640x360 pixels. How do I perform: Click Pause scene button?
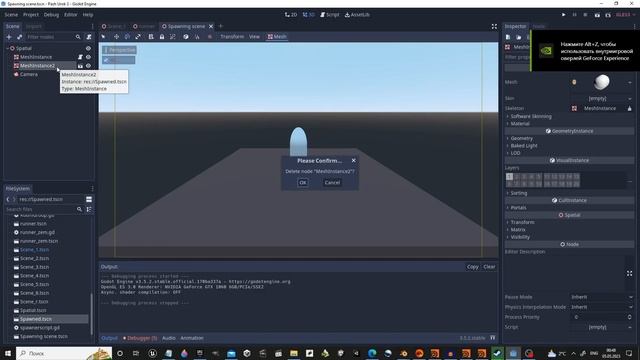(x=574, y=15)
